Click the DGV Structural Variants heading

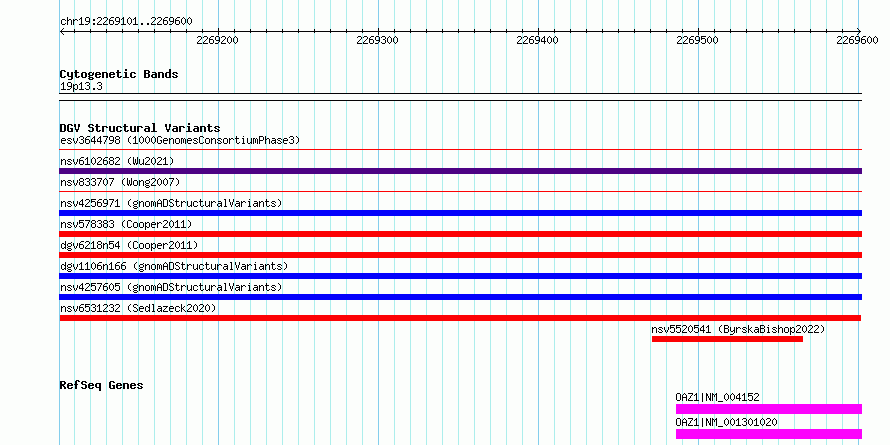tap(140, 128)
